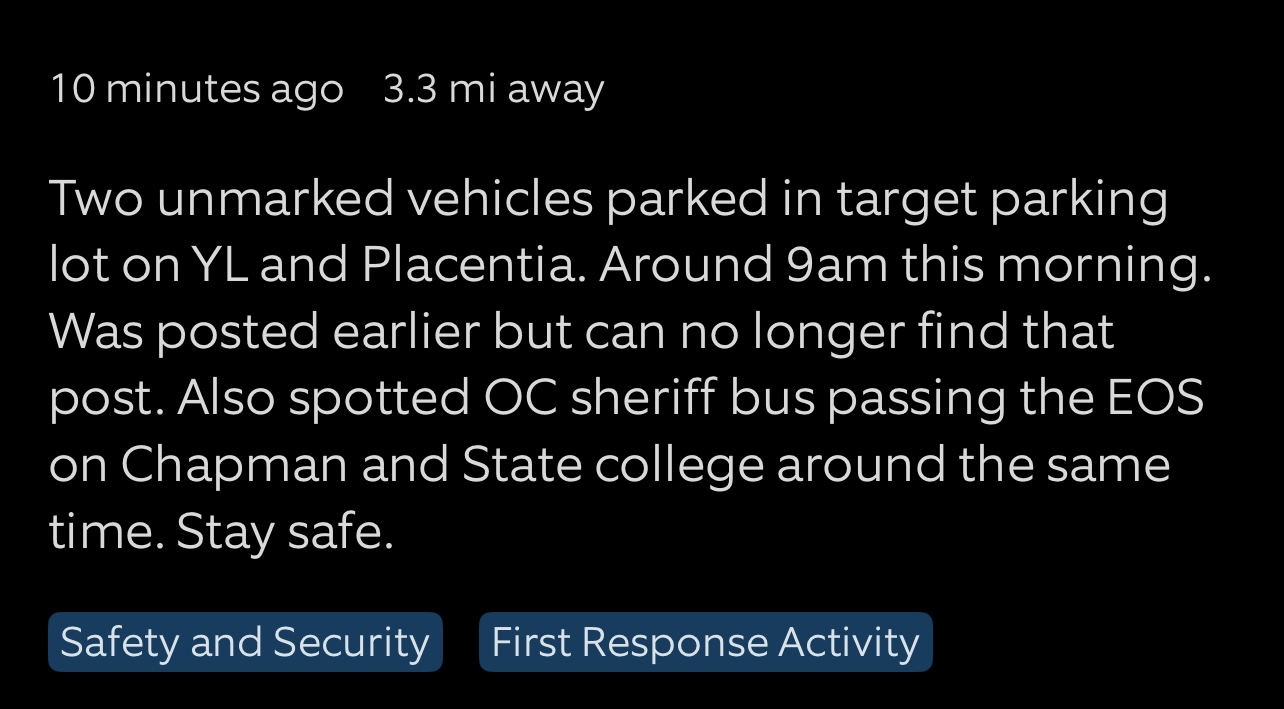Click the 'Also spotted' phrase
The image size is (1284, 709).
coord(325,398)
